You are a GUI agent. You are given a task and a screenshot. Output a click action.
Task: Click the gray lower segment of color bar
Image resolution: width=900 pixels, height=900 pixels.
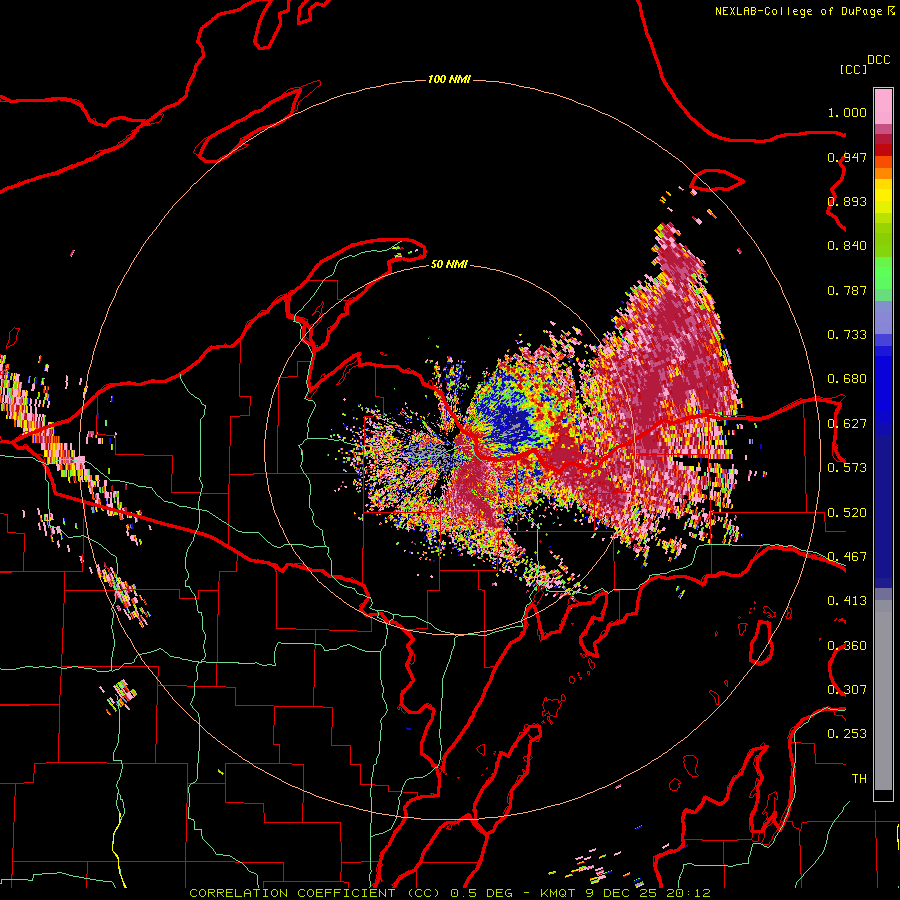[x=883, y=695]
